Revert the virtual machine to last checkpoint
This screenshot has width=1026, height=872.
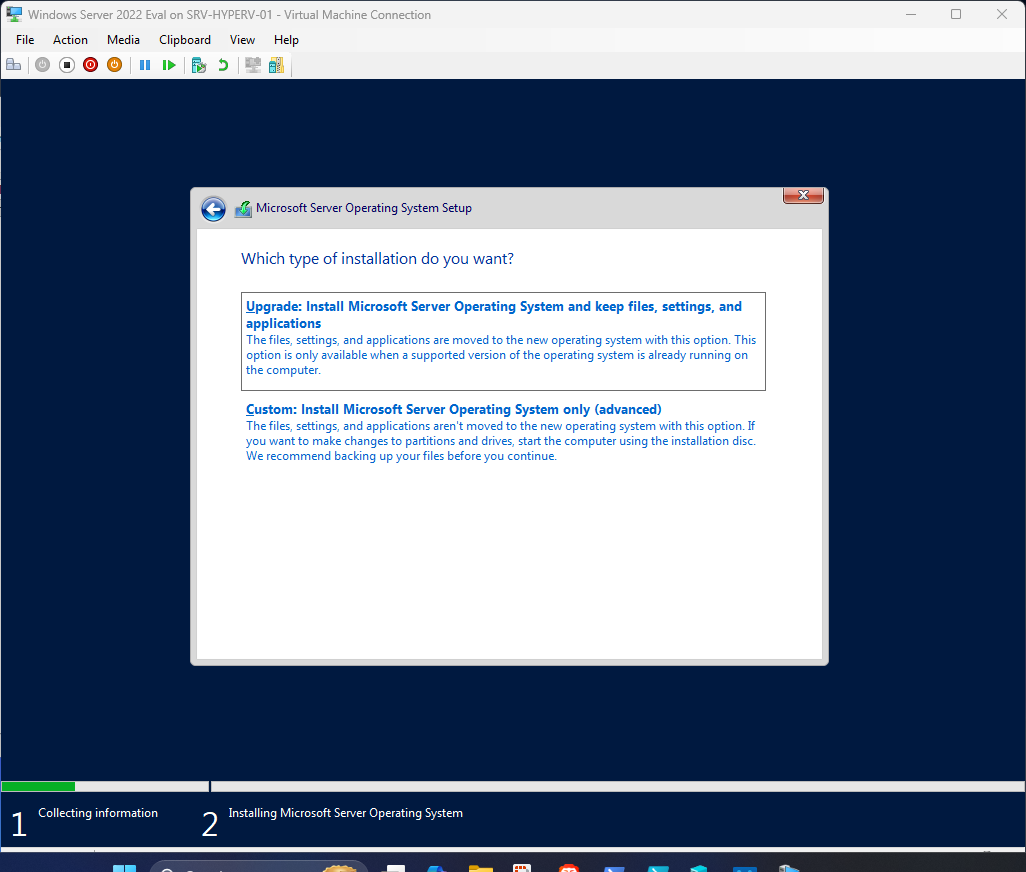tap(221, 64)
